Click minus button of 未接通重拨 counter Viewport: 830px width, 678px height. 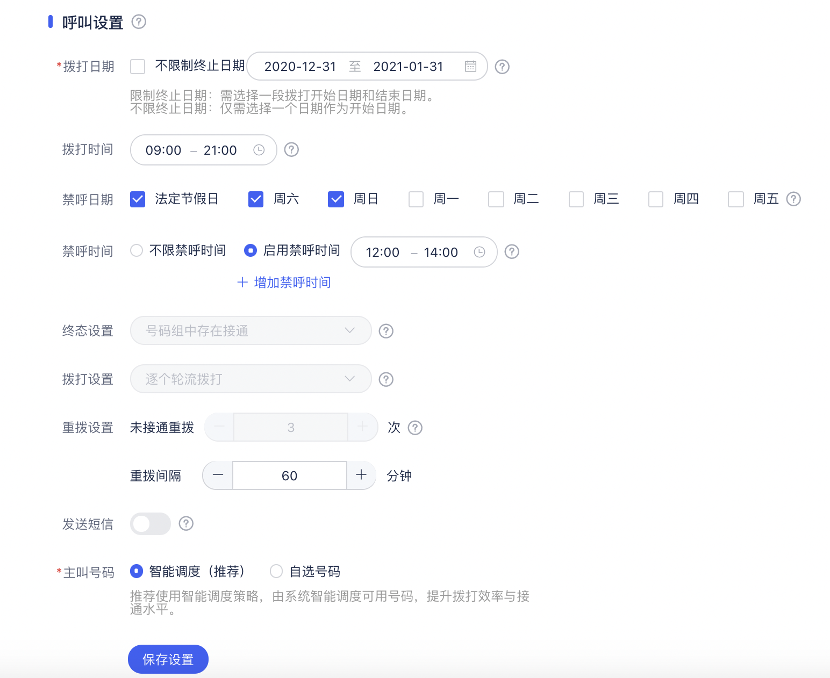[219, 427]
